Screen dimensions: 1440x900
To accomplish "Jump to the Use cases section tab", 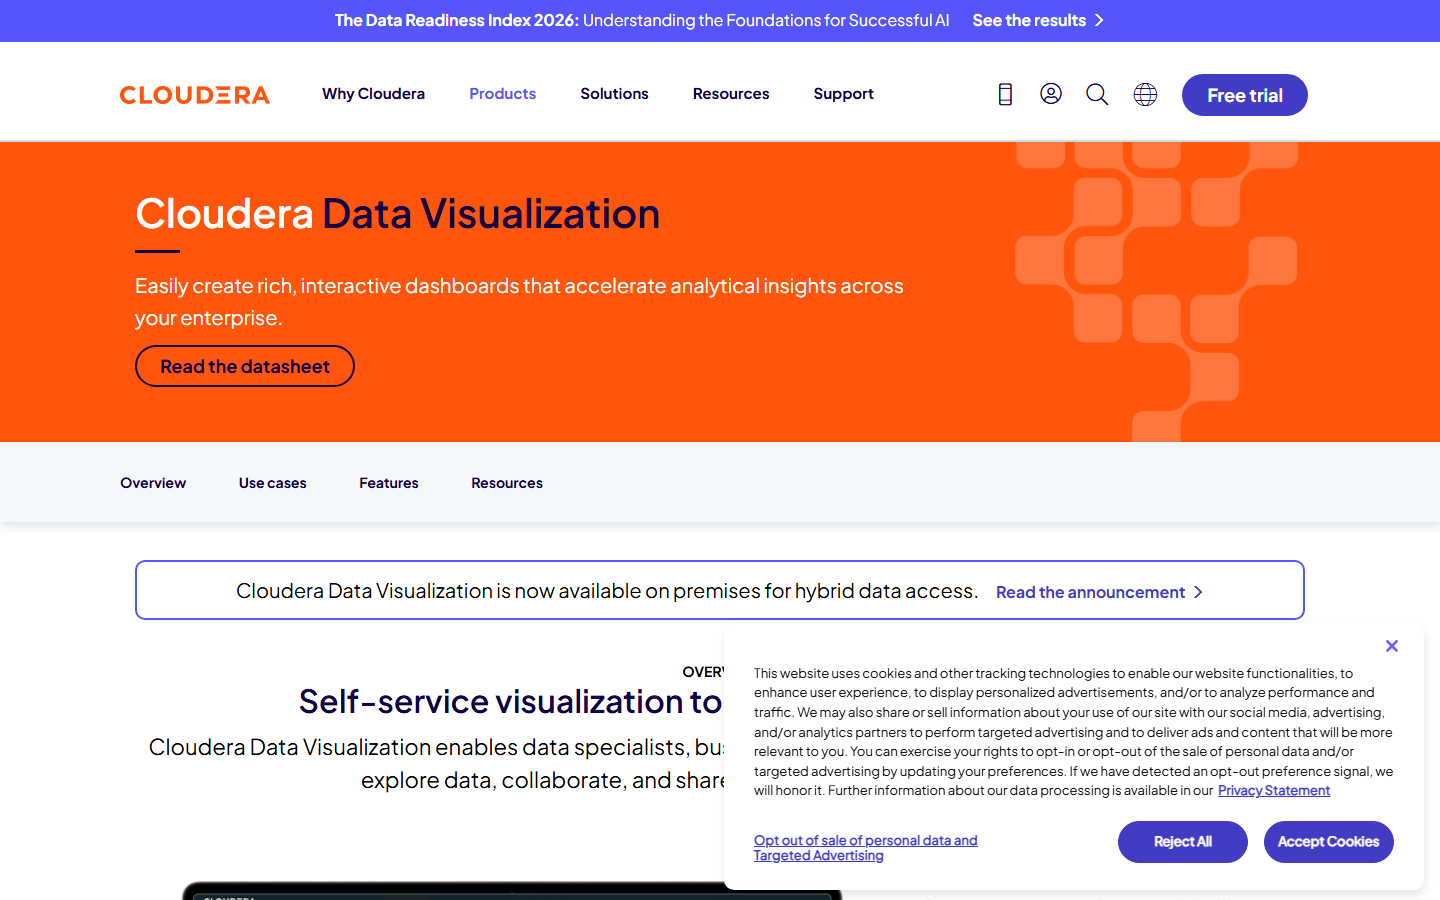I will click(273, 483).
